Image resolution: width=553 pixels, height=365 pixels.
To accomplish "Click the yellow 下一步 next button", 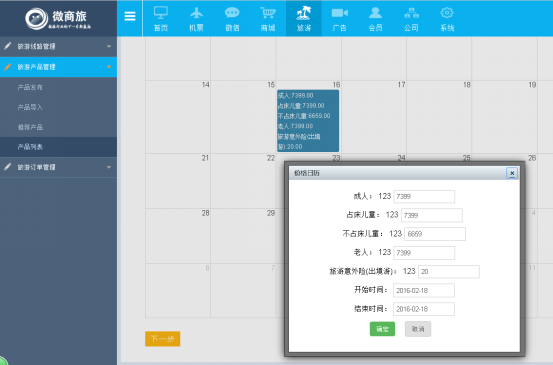I will click(x=163, y=339).
